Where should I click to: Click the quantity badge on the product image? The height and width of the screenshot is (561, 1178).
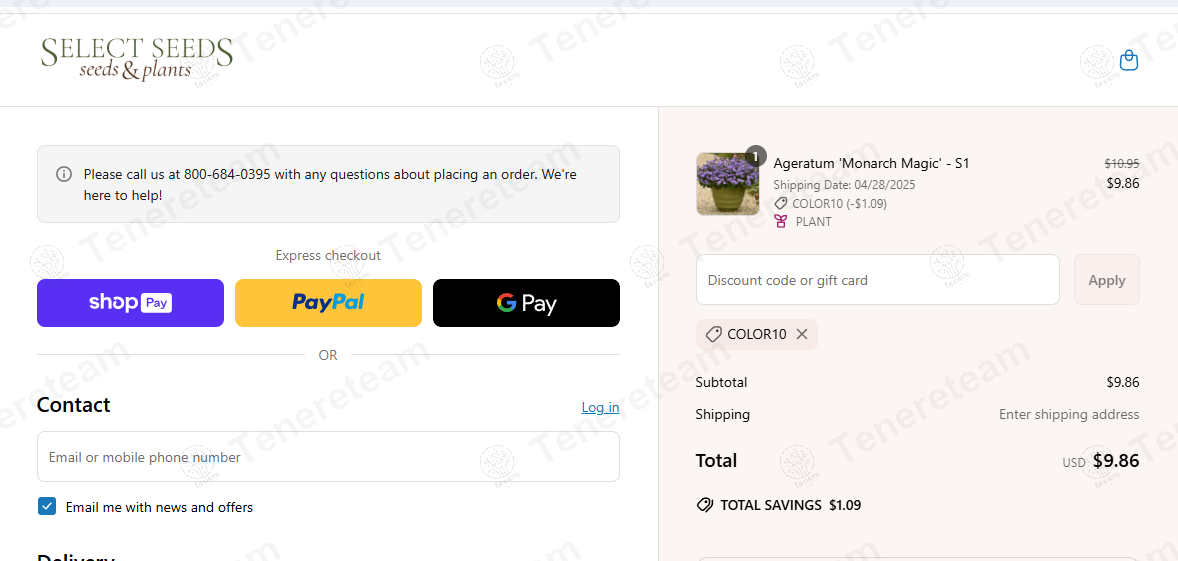tap(756, 155)
